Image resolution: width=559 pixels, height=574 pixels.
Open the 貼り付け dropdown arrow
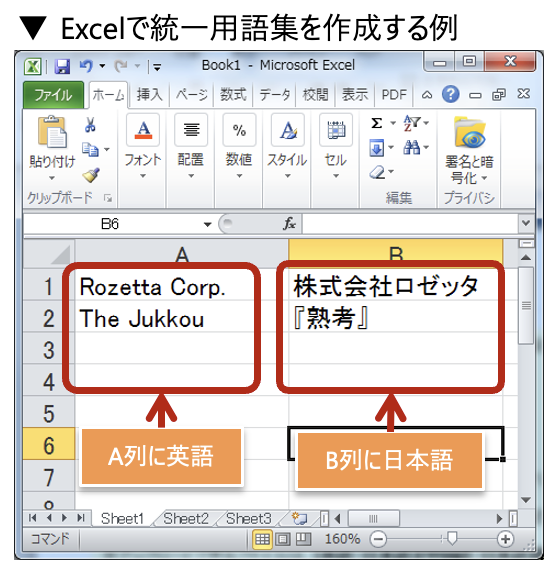pyautogui.click(x=52, y=178)
